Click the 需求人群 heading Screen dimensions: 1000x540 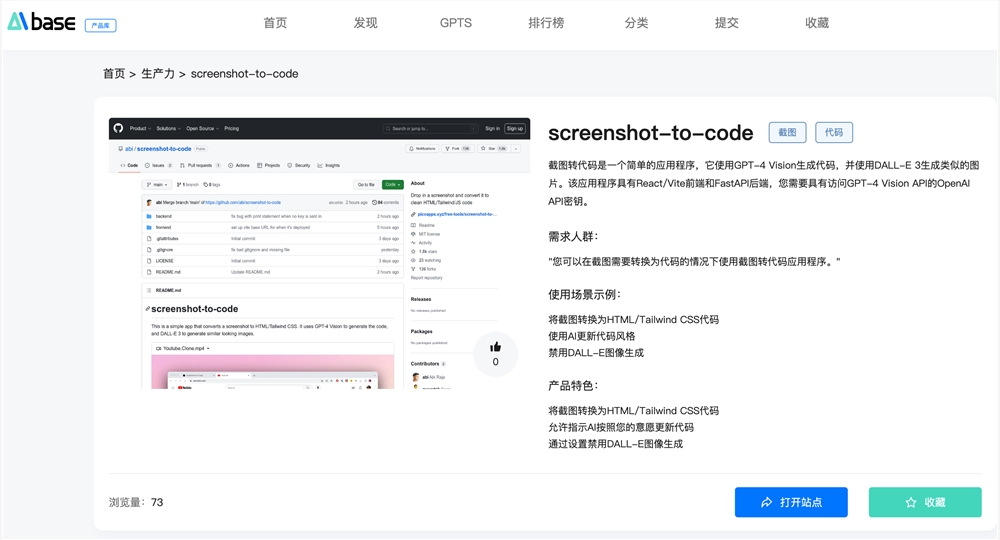573,237
